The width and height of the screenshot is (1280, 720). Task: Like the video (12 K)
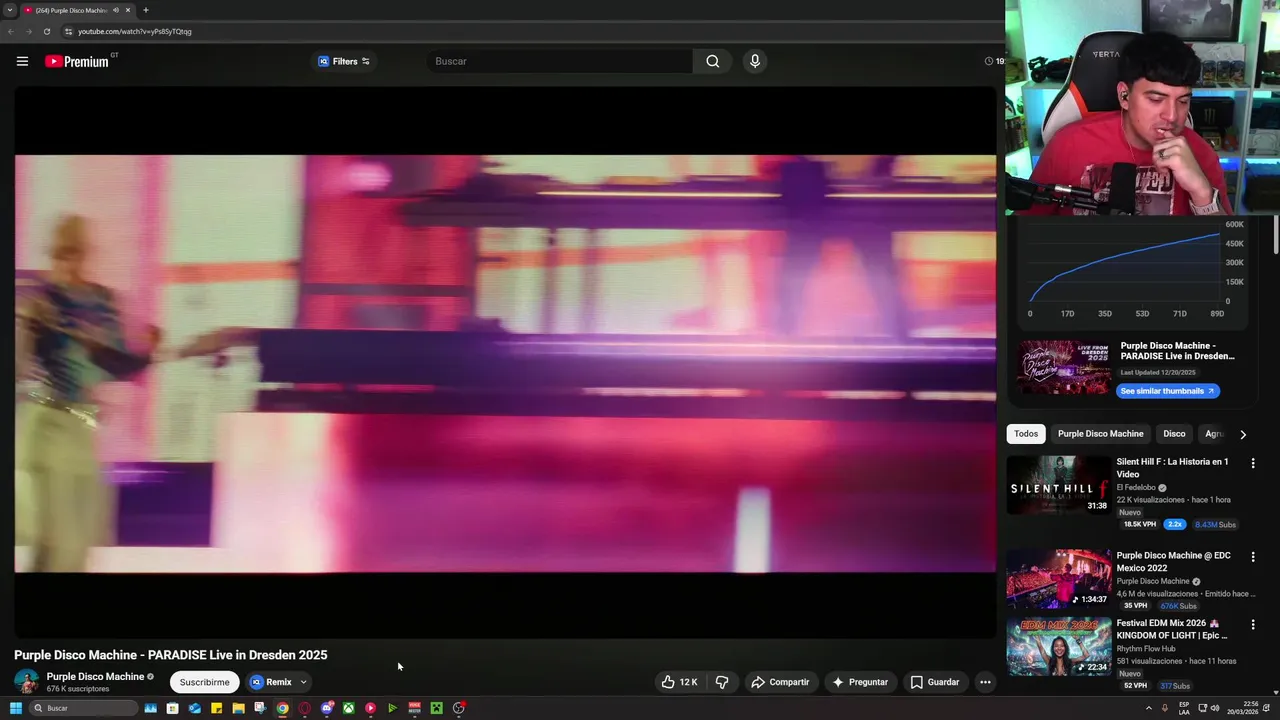pos(679,682)
